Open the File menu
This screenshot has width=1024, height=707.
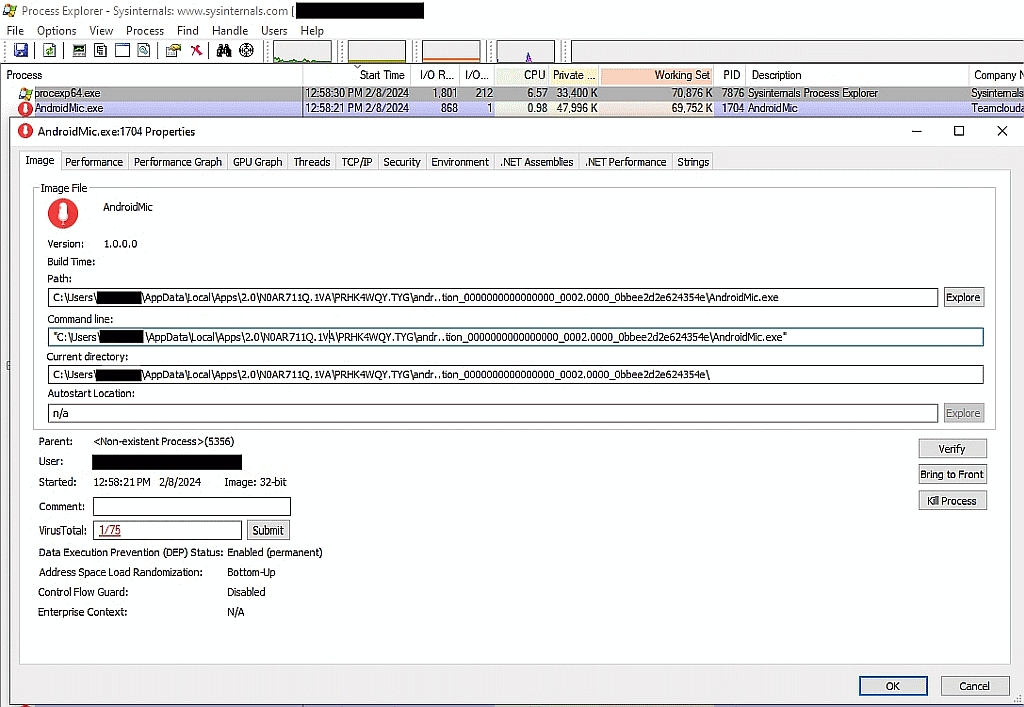click(15, 31)
